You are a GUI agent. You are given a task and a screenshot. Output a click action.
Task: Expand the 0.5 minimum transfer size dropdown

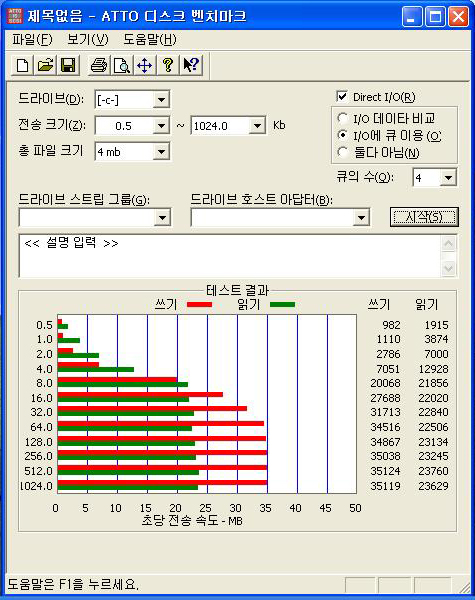pos(161,126)
